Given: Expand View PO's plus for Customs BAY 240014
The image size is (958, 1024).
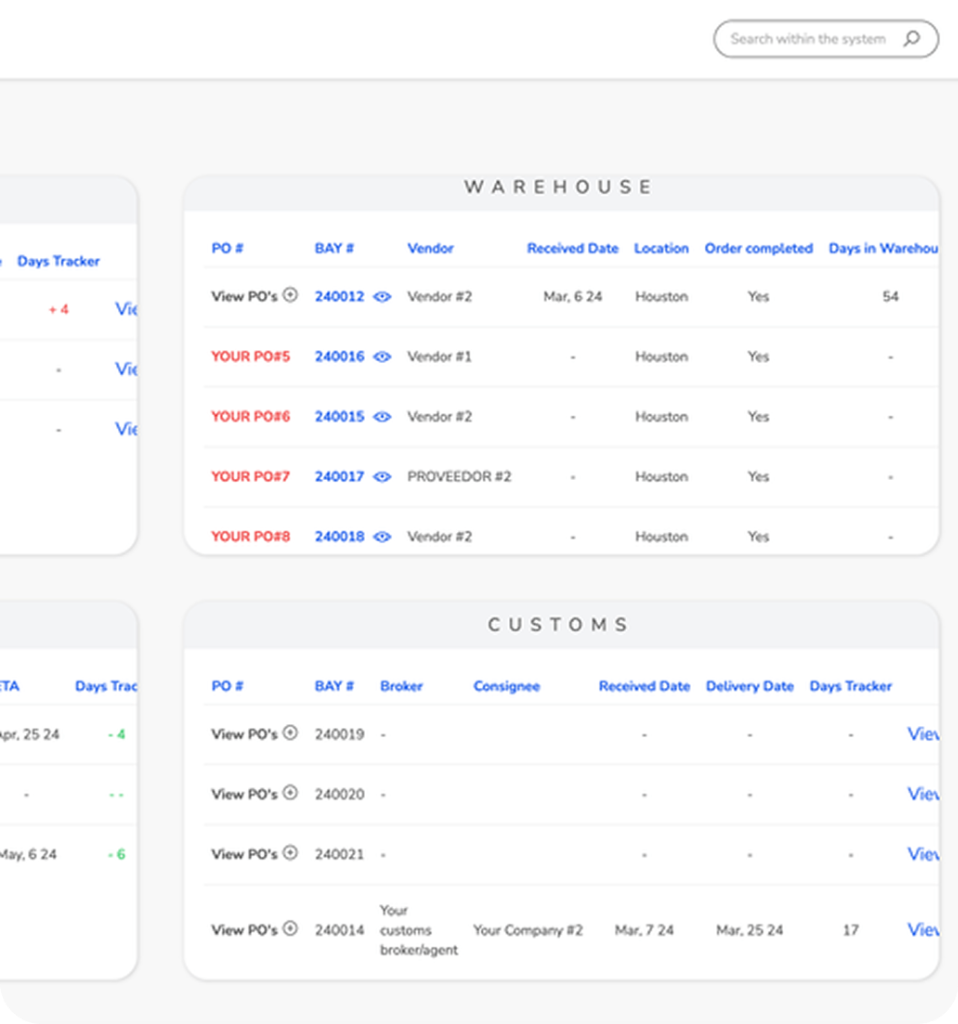Looking at the screenshot, I should pyautogui.click(x=291, y=929).
